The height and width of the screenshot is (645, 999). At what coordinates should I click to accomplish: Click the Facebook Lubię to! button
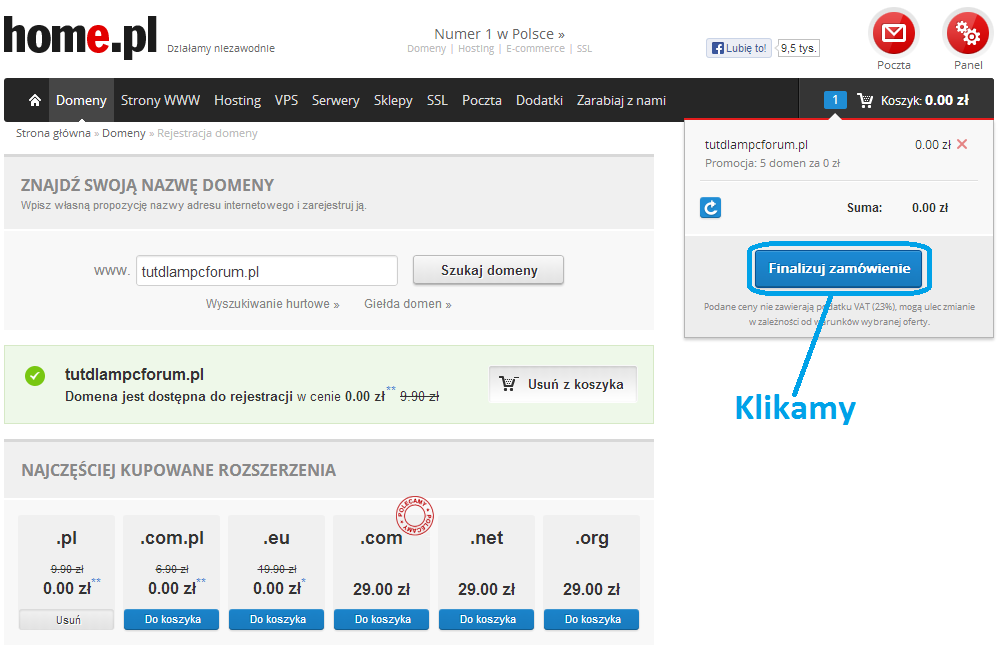pos(738,48)
